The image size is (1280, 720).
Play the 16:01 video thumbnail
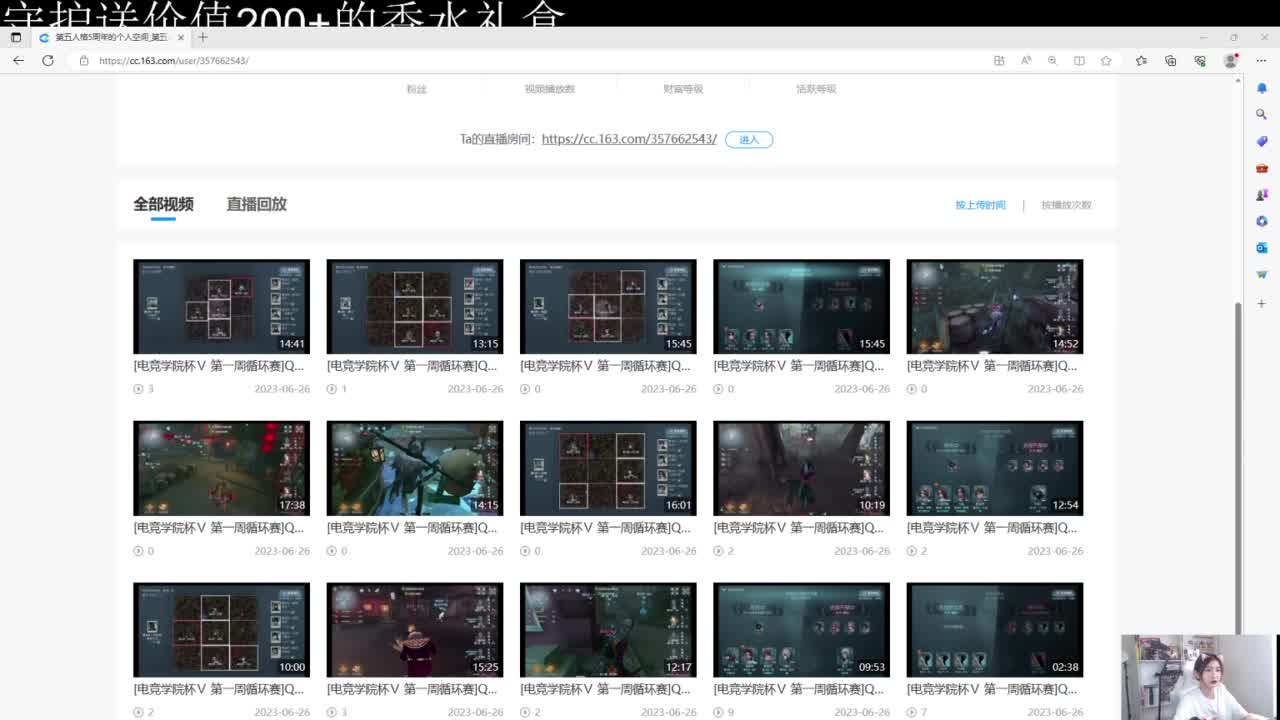608,468
